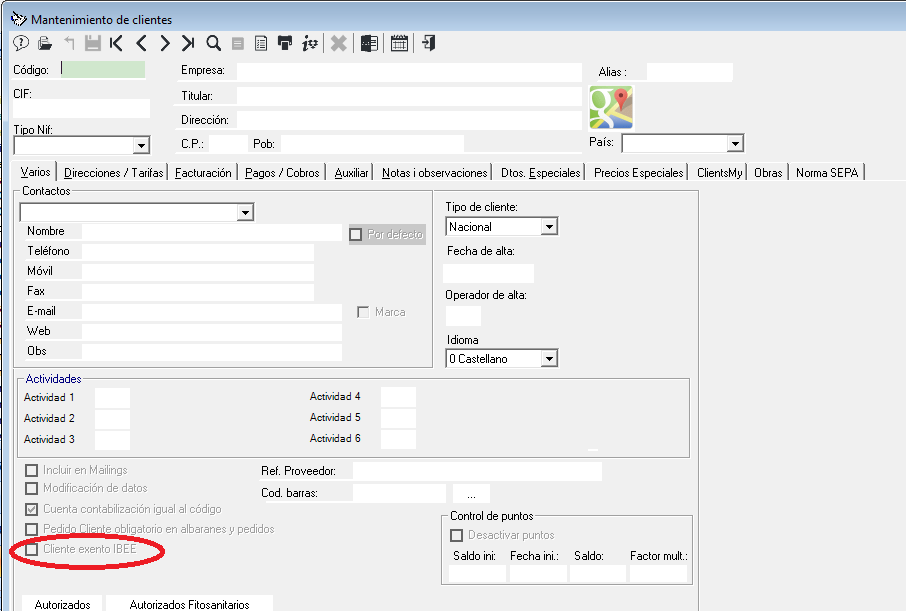Open the Norma SEPA tab

pyautogui.click(x=827, y=173)
